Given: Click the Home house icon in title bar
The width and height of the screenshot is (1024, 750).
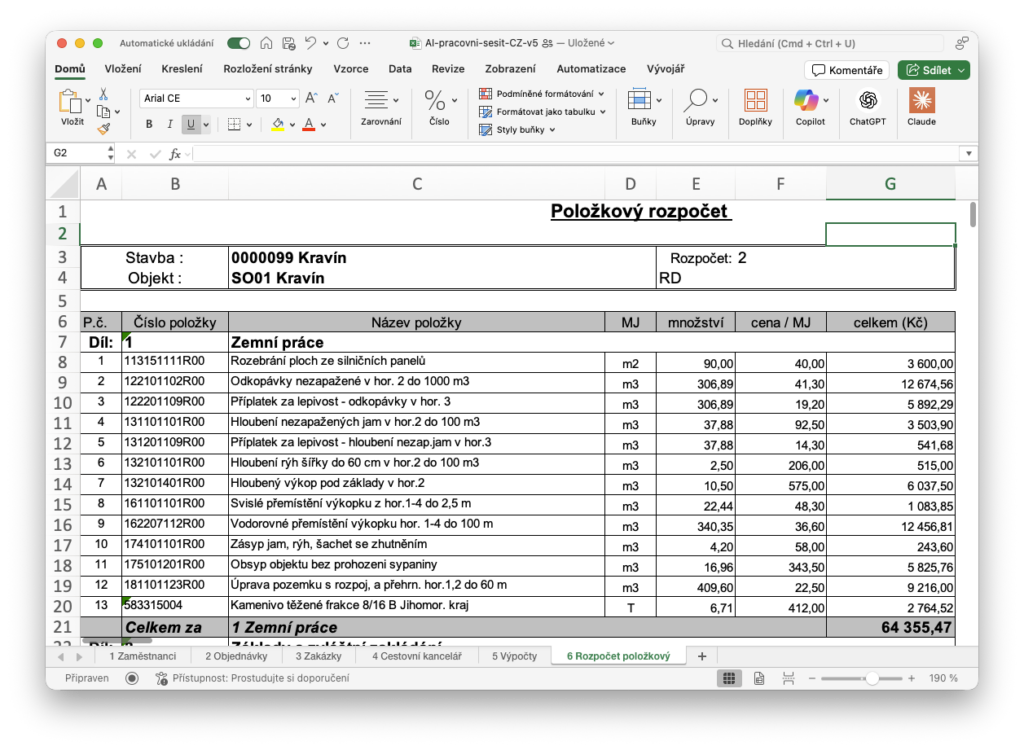Looking at the screenshot, I should 266,43.
